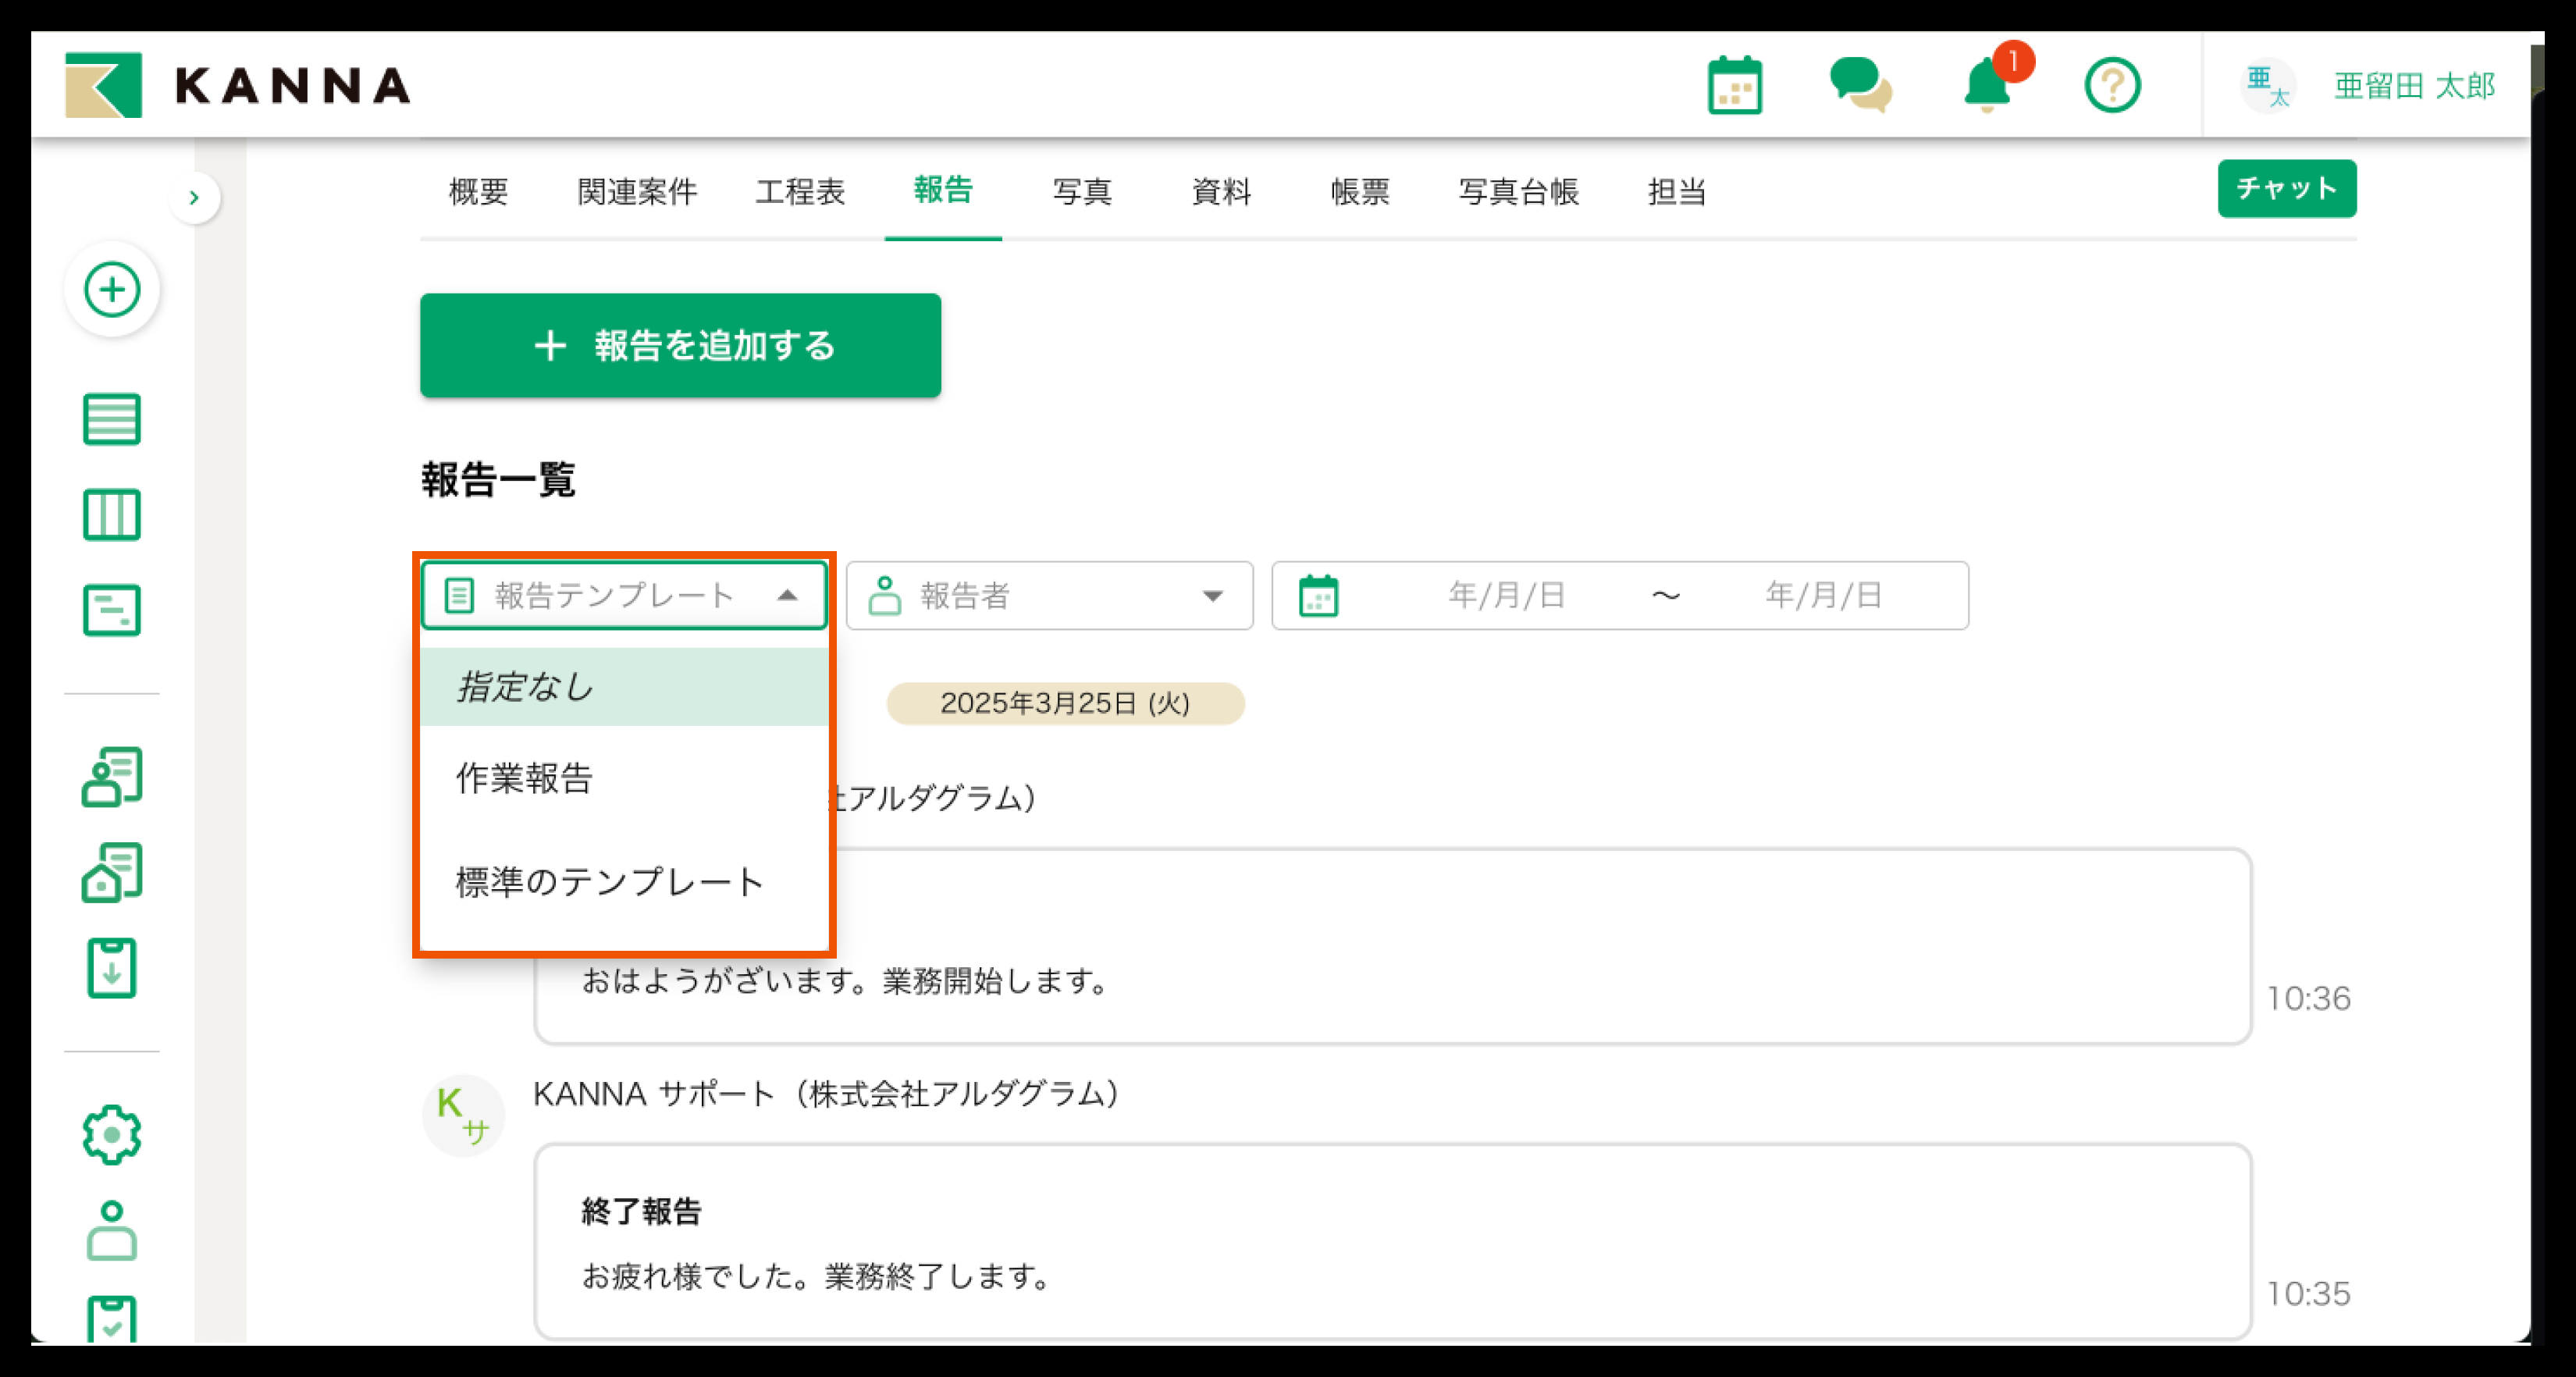Viewport: 2576px width, 1377px height.
Task: Choose 標準のテンプレート option
Action: pos(610,882)
